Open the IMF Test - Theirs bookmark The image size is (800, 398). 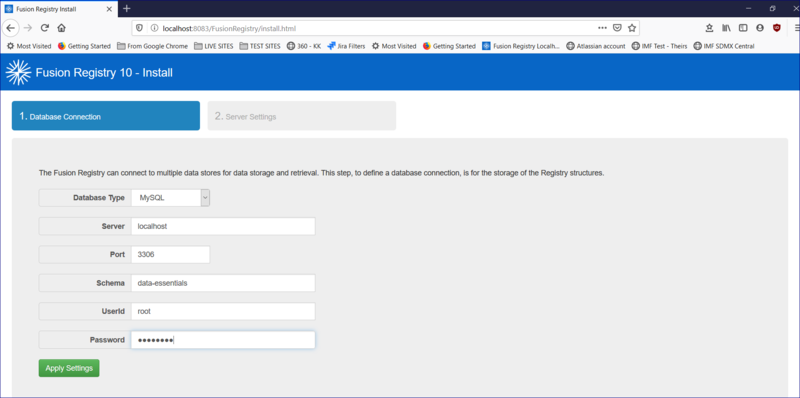point(660,46)
